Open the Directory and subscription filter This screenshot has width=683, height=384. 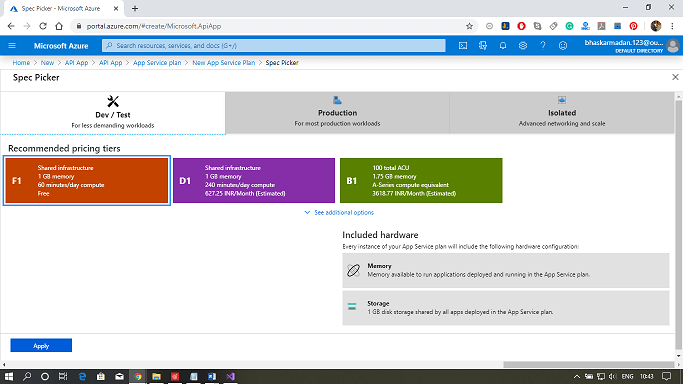[483, 46]
